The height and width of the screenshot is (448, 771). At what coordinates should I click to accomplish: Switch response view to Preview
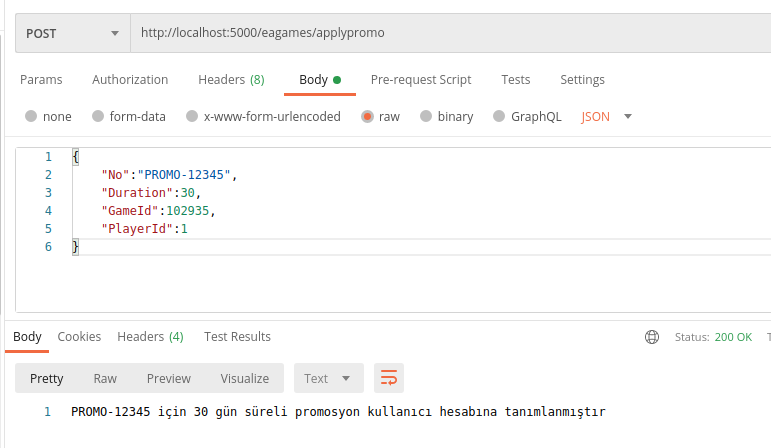(169, 378)
